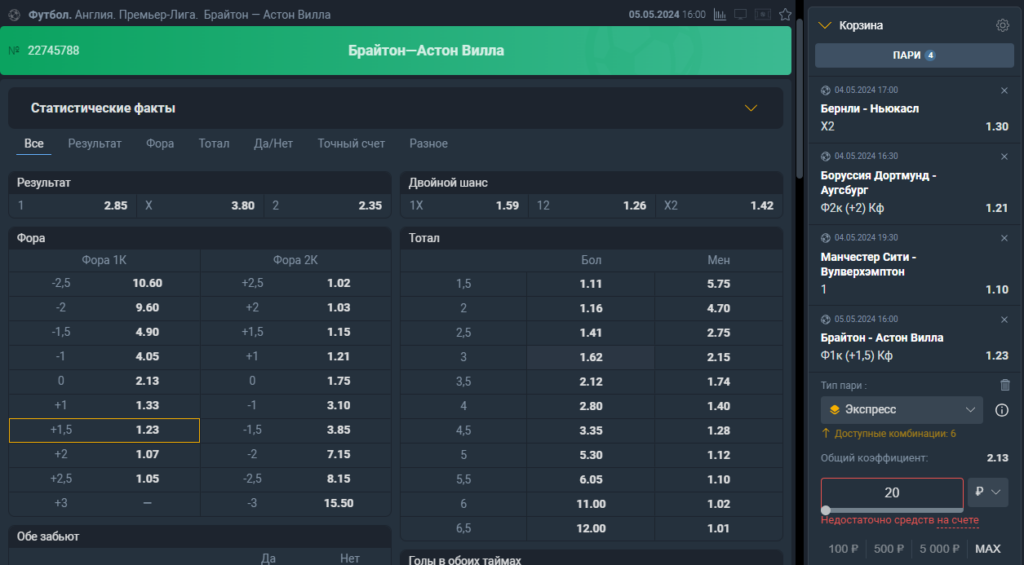Open match statistics chart icon
Screen dimensions: 1024x565
[720, 14]
